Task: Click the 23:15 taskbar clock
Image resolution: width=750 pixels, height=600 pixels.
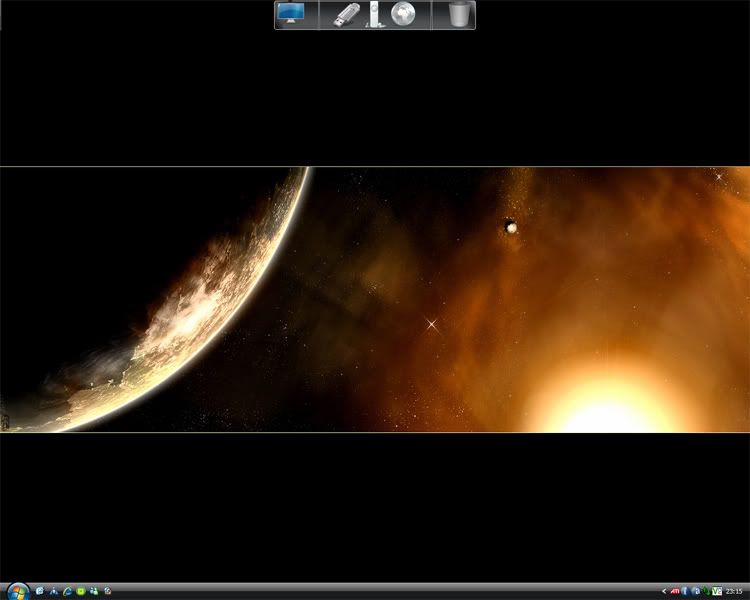Action: [734, 592]
